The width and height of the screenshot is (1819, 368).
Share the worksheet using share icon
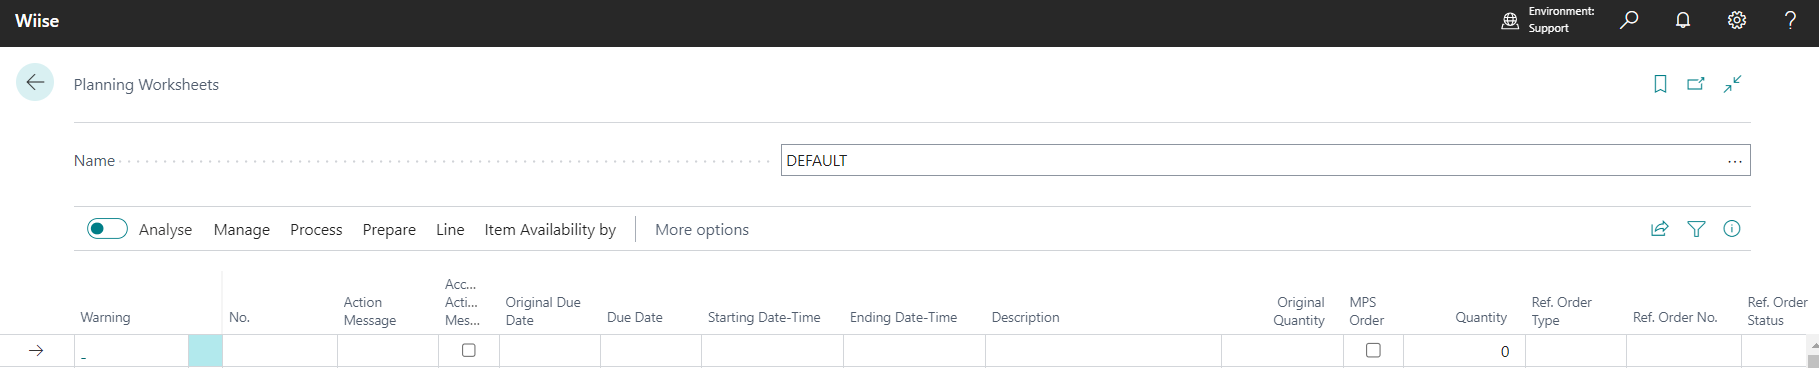tap(1660, 229)
